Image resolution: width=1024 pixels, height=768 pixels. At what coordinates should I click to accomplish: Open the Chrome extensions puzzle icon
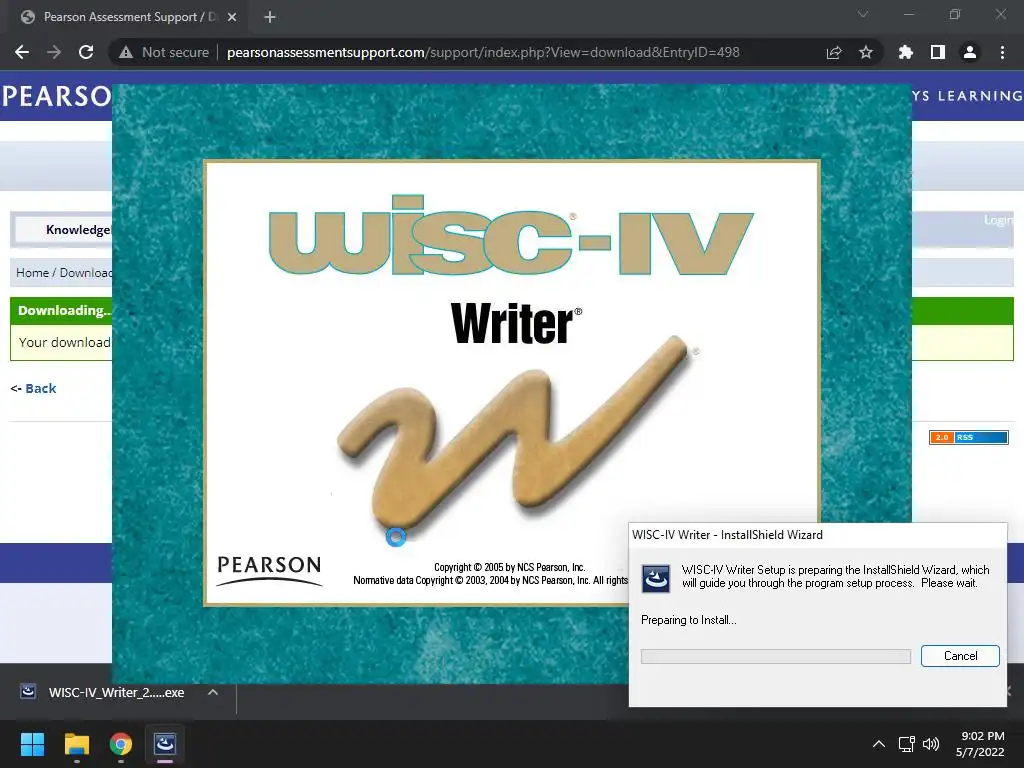[x=905, y=52]
